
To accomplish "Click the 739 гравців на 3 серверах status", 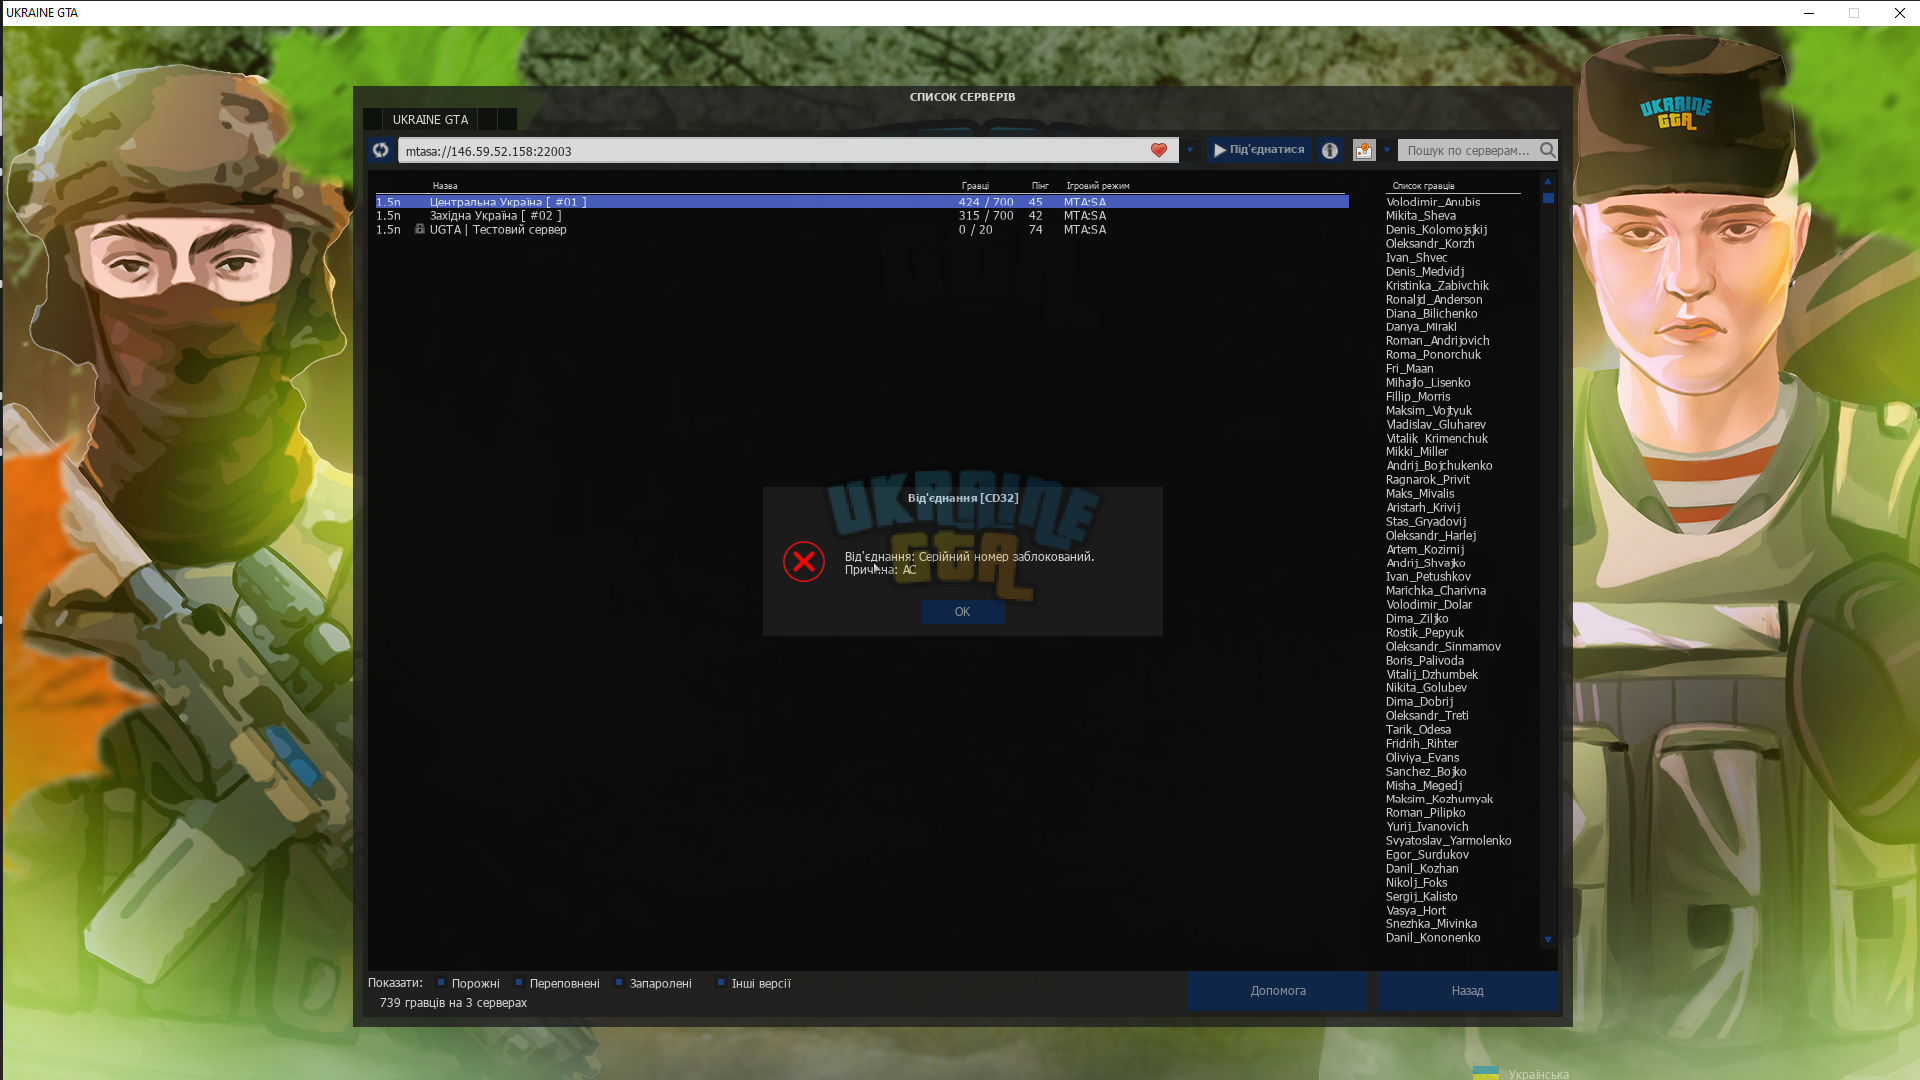I will (453, 1003).
